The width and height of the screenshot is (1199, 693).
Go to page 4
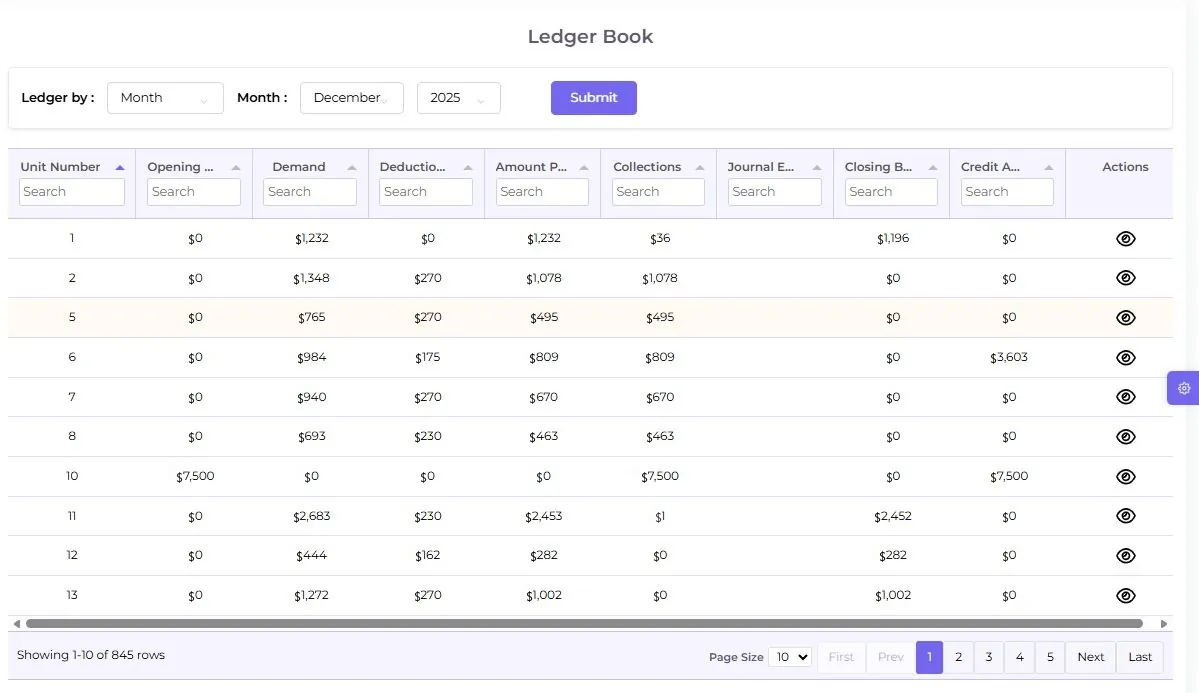pos(1019,657)
